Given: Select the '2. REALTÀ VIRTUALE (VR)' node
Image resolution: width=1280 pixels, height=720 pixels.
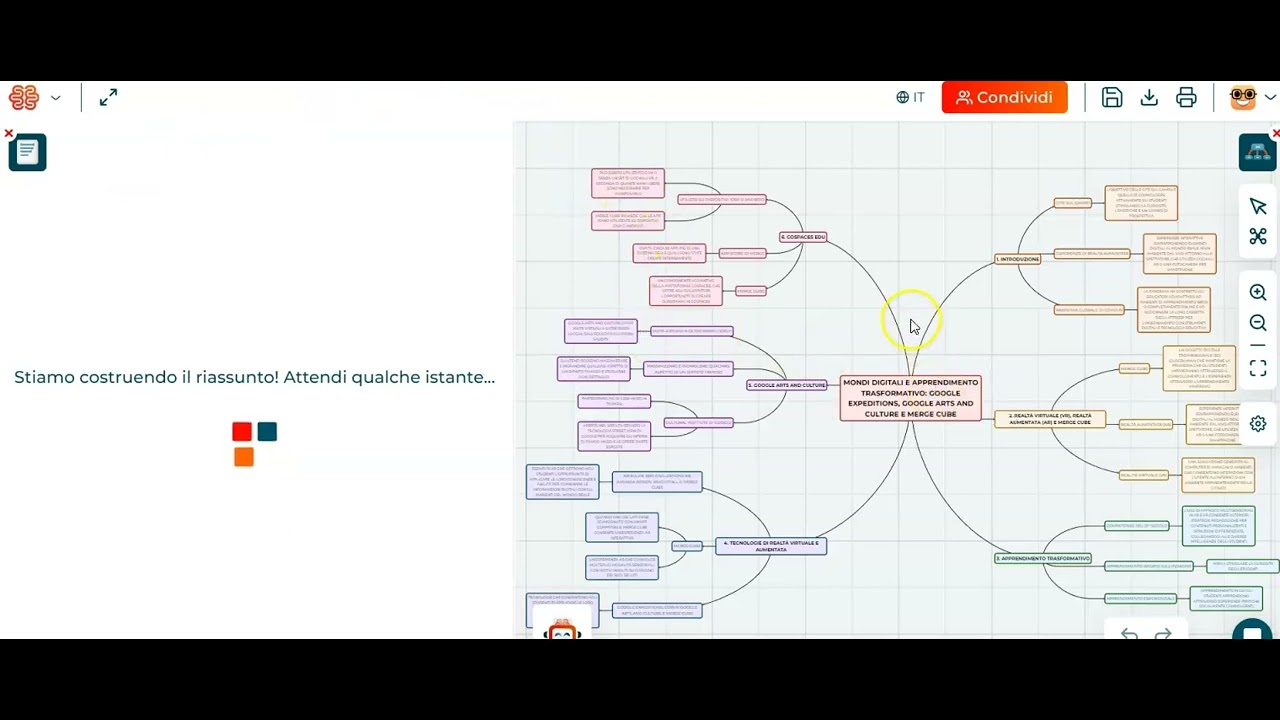Looking at the screenshot, I should [1050, 419].
